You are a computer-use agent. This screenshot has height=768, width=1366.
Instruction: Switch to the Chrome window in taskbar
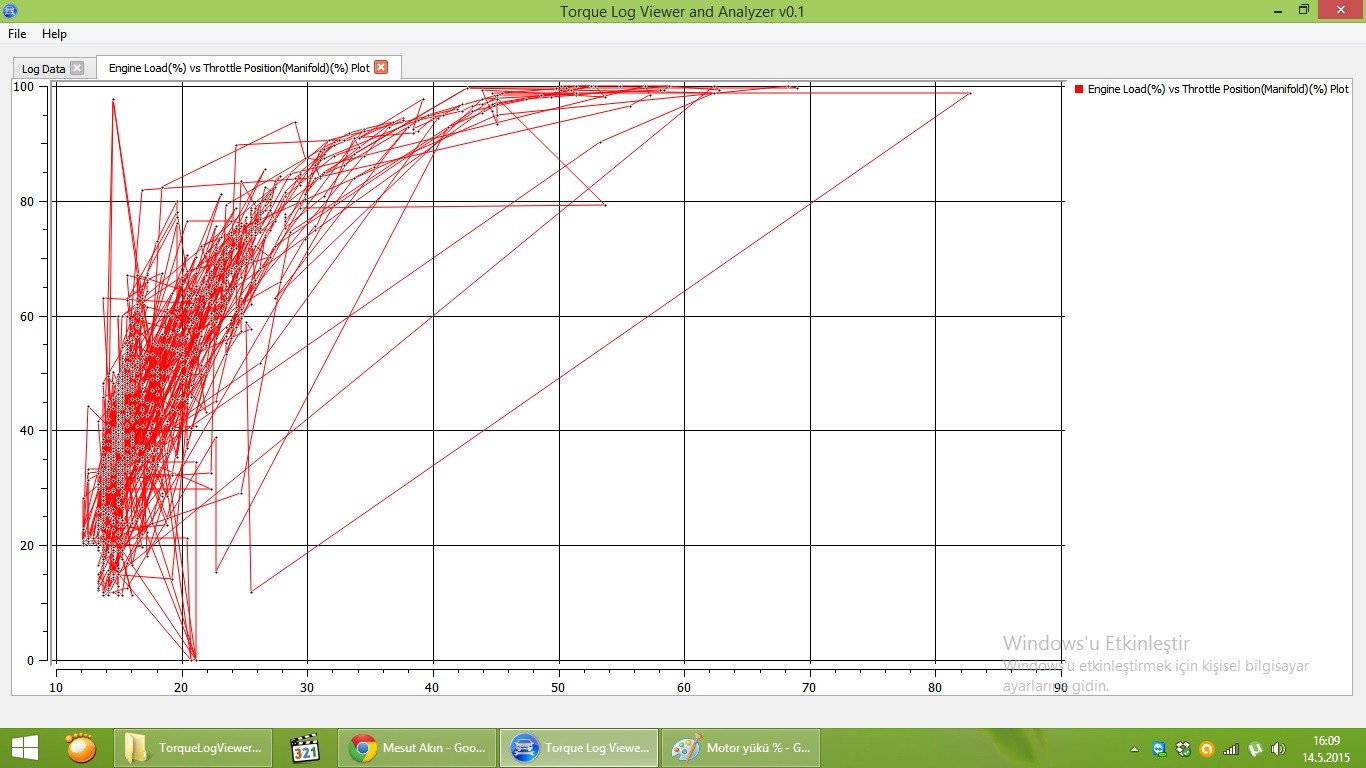[417, 748]
